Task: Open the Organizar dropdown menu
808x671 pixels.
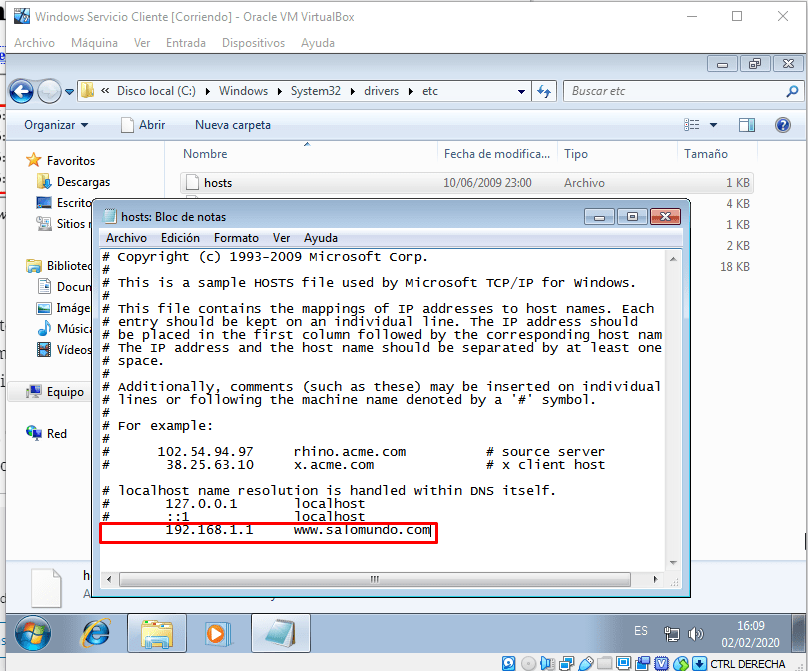Action: click(56, 125)
